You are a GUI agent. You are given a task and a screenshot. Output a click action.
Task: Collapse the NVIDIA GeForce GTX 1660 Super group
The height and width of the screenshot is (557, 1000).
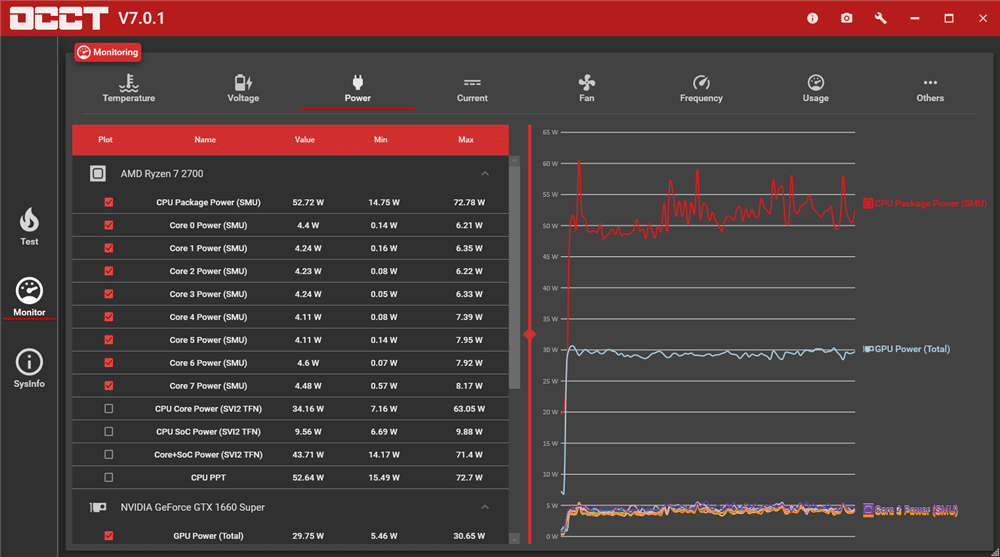[485, 507]
